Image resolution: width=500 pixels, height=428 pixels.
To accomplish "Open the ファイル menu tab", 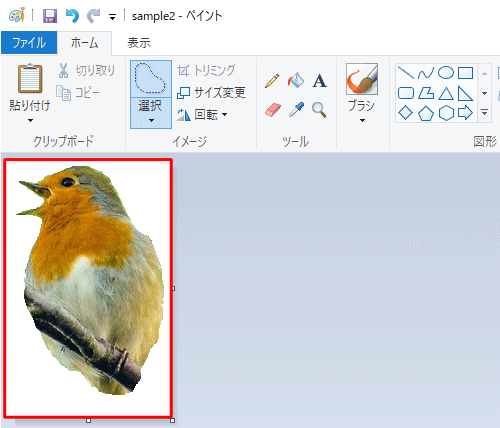I will pyautogui.click(x=29, y=43).
